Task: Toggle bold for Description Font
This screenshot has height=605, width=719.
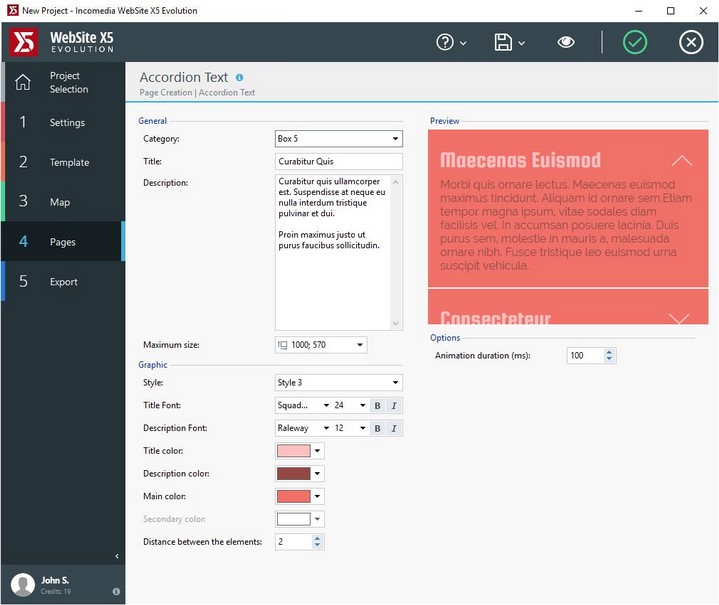Action: click(377, 428)
